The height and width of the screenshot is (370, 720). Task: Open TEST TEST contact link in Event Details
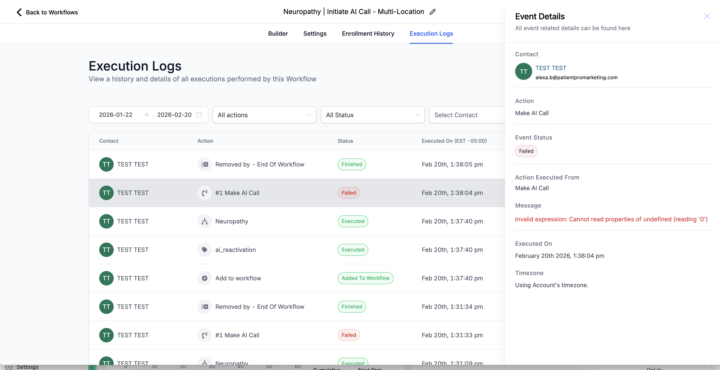(x=551, y=68)
